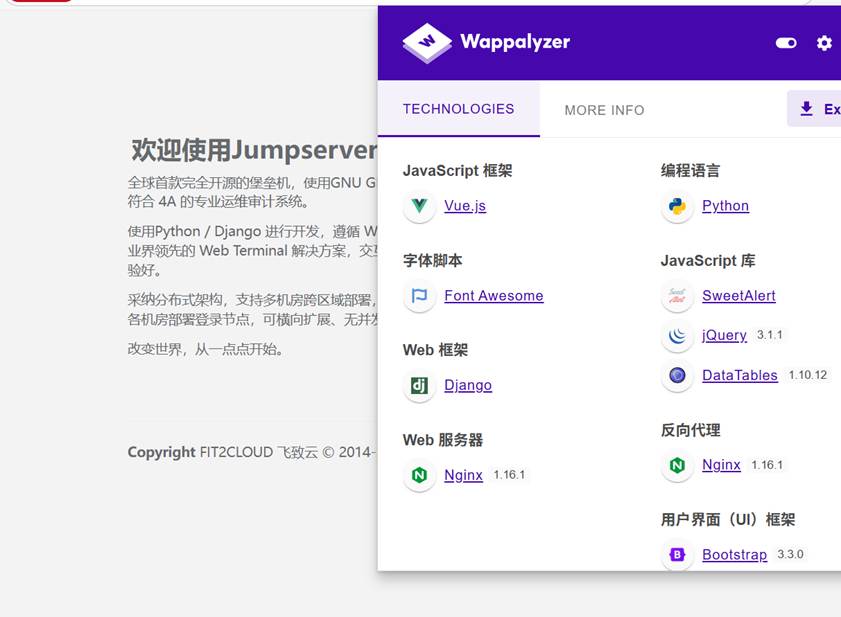Click Nginx icon under 反向代理
Screen dimensions: 841x617
coord(677,465)
